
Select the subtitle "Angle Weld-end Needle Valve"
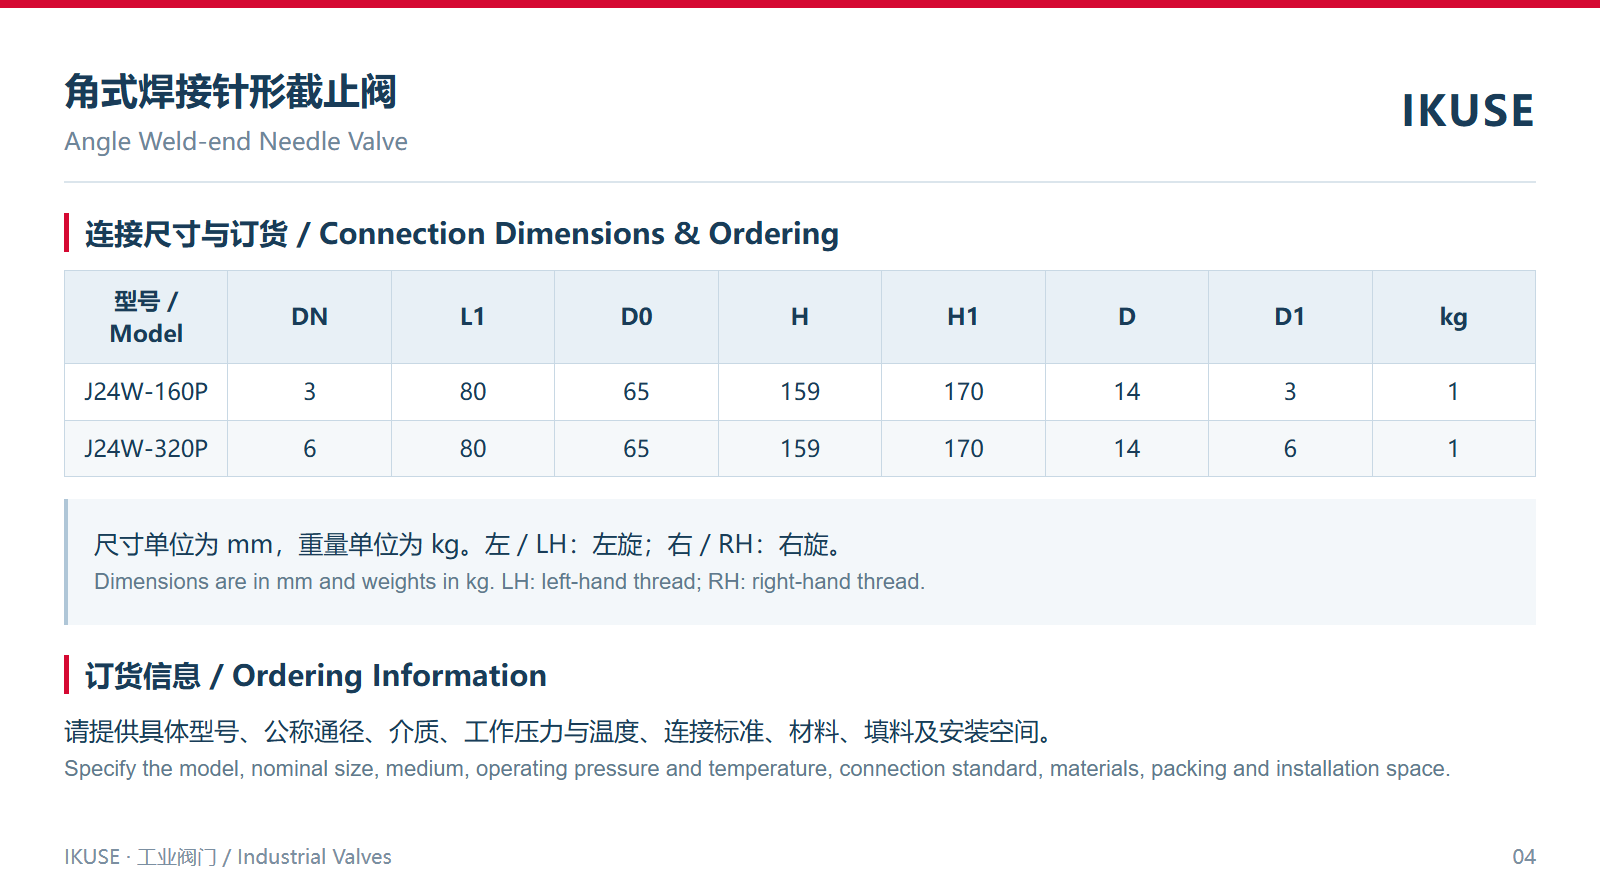pos(236,142)
